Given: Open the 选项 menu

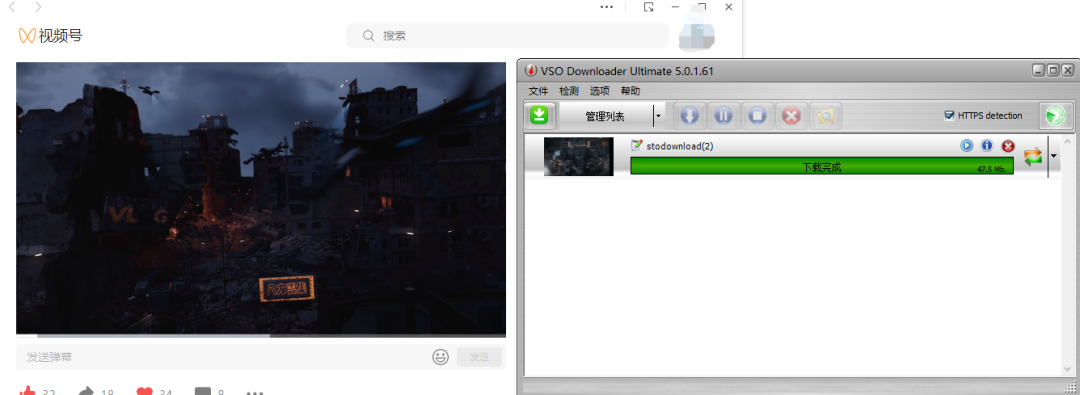Looking at the screenshot, I should [x=600, y=91].
